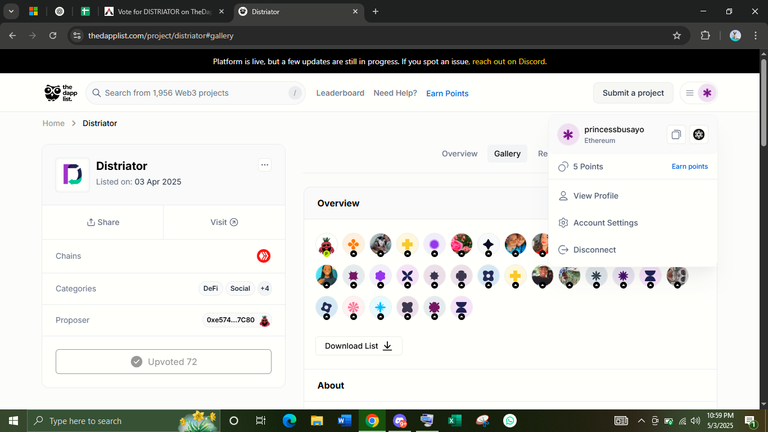This screenshot has height=432, width=768.
Task: Switch to the Overview tab
Action: click(459, 154)
